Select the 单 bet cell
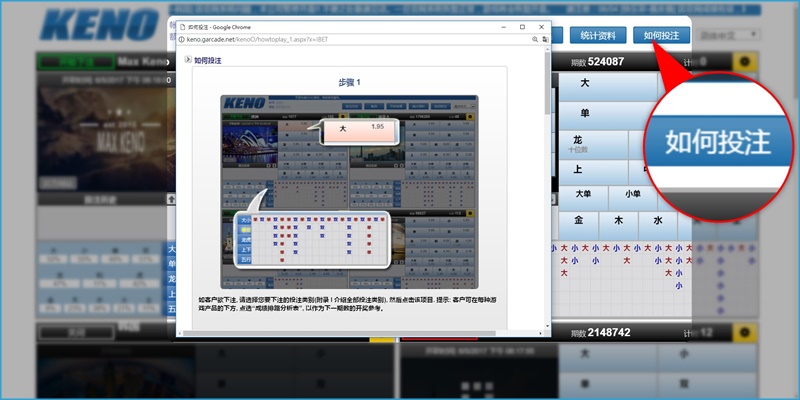 point(607,116)
